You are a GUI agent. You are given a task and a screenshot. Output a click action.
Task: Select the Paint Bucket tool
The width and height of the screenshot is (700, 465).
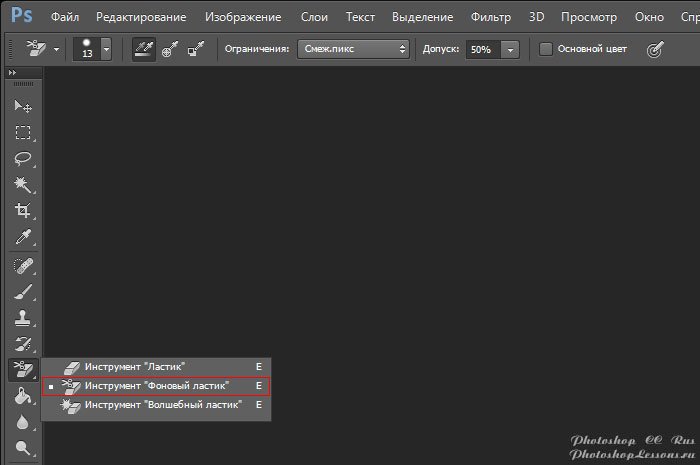22,397
